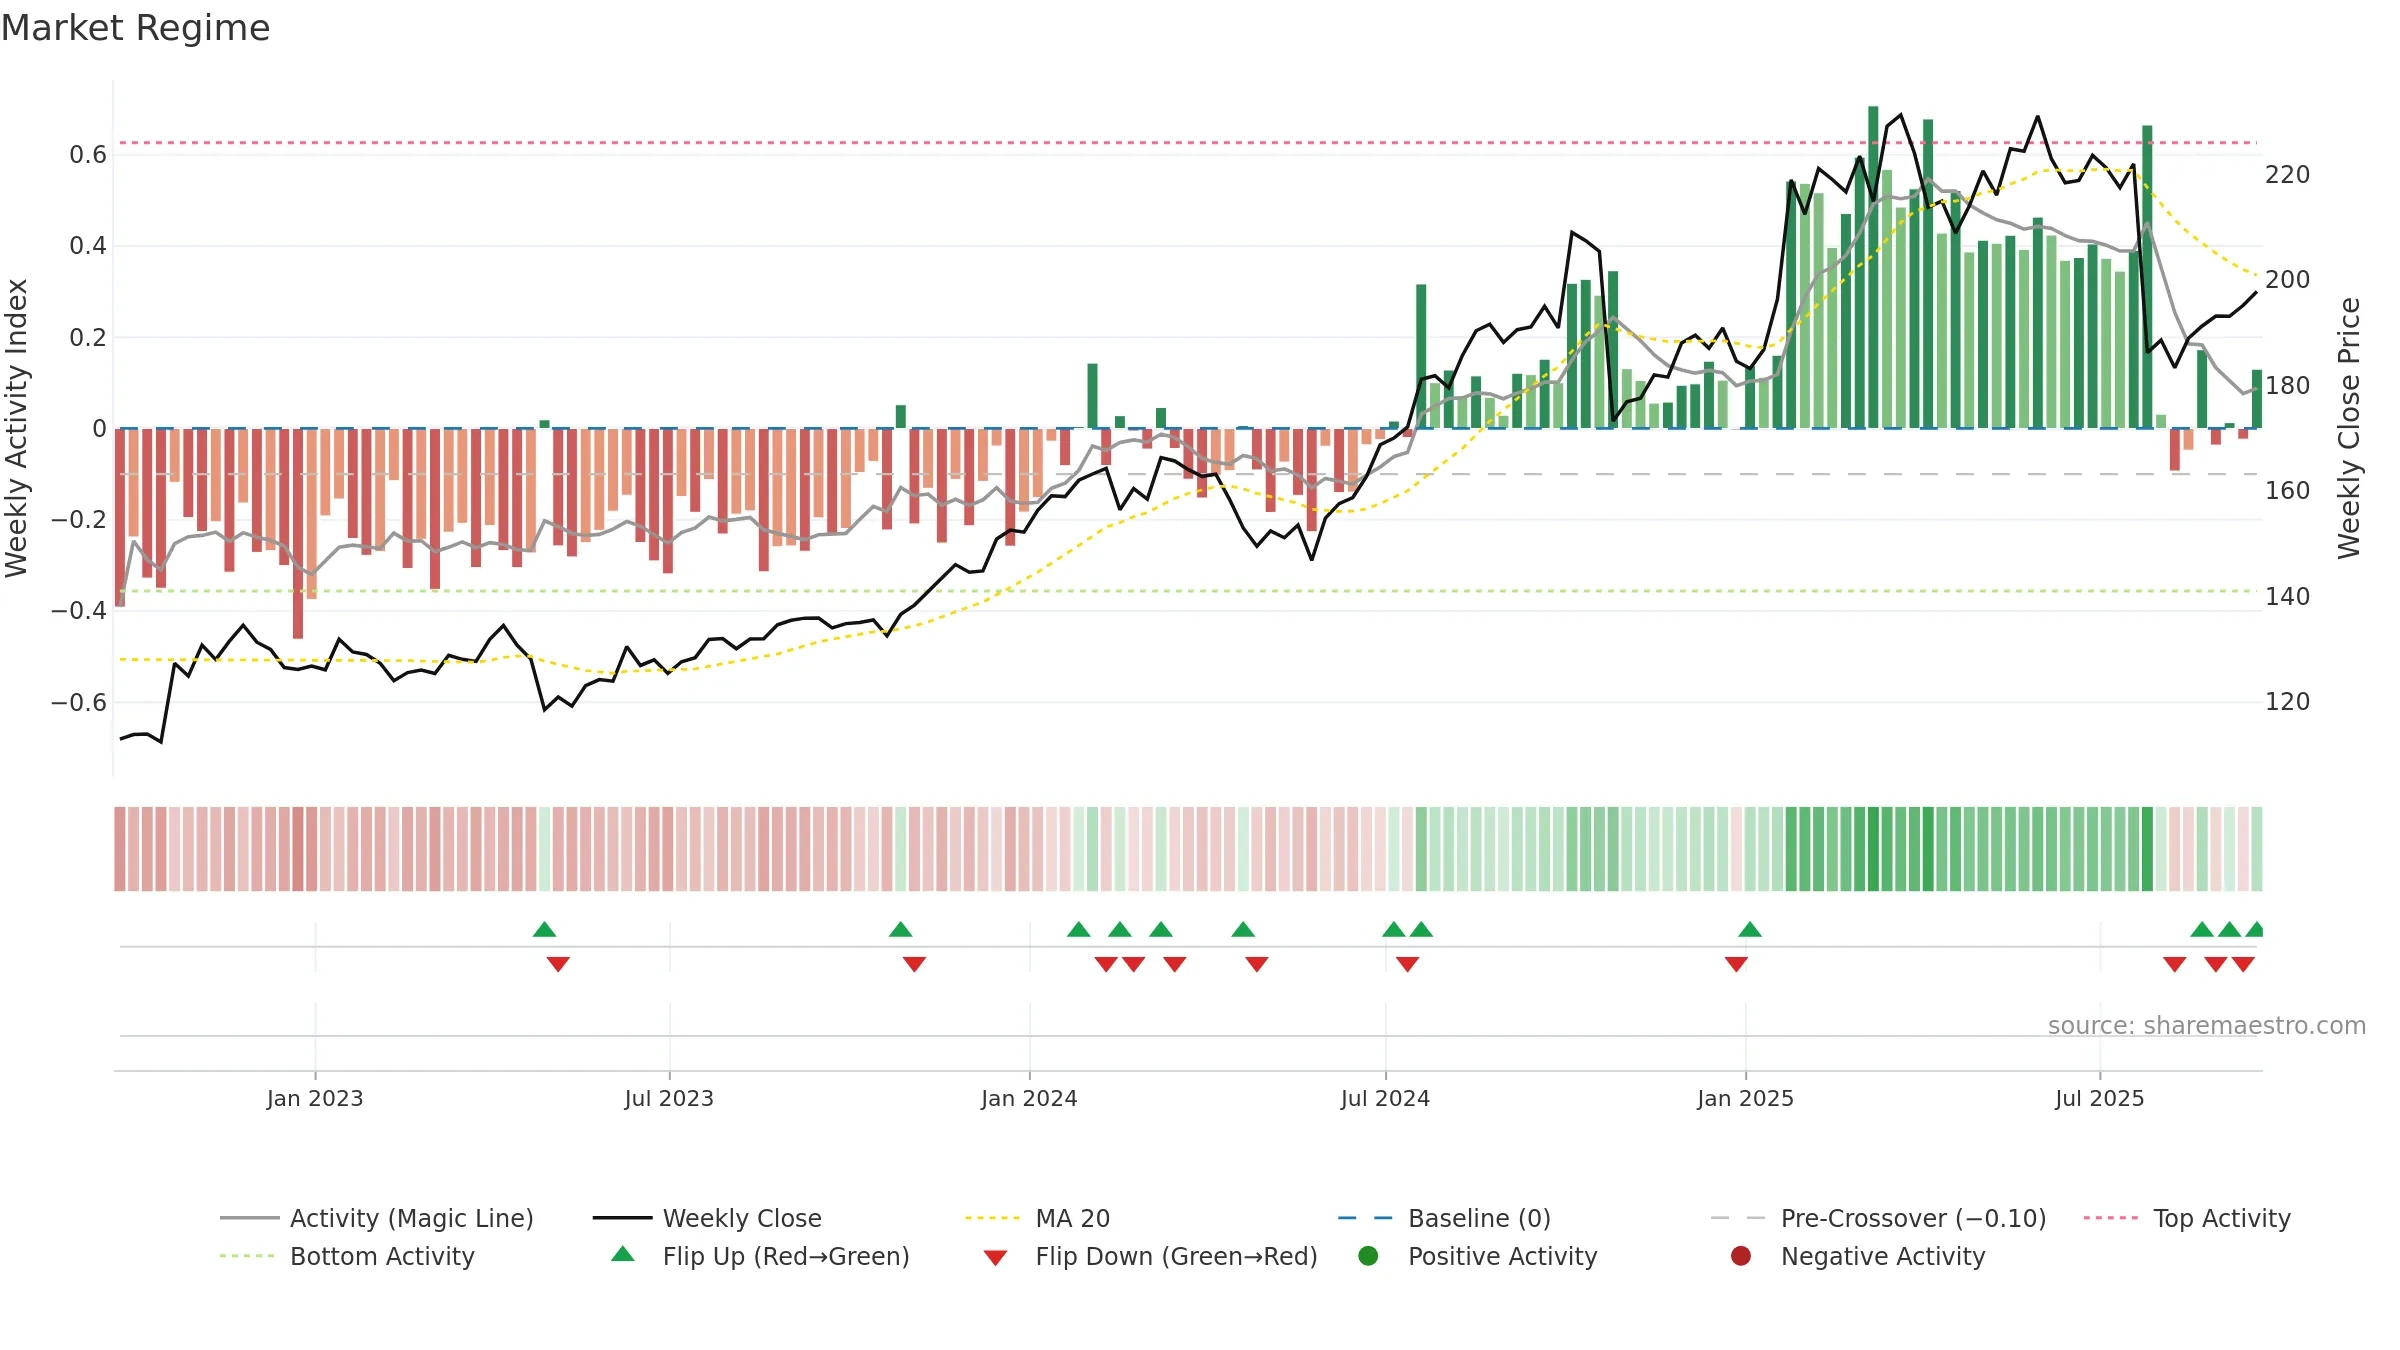Click the 200 right axis price label
Viewport: 2400px width, 1350px height.
pyautogui.click(x=2288, y=280)
